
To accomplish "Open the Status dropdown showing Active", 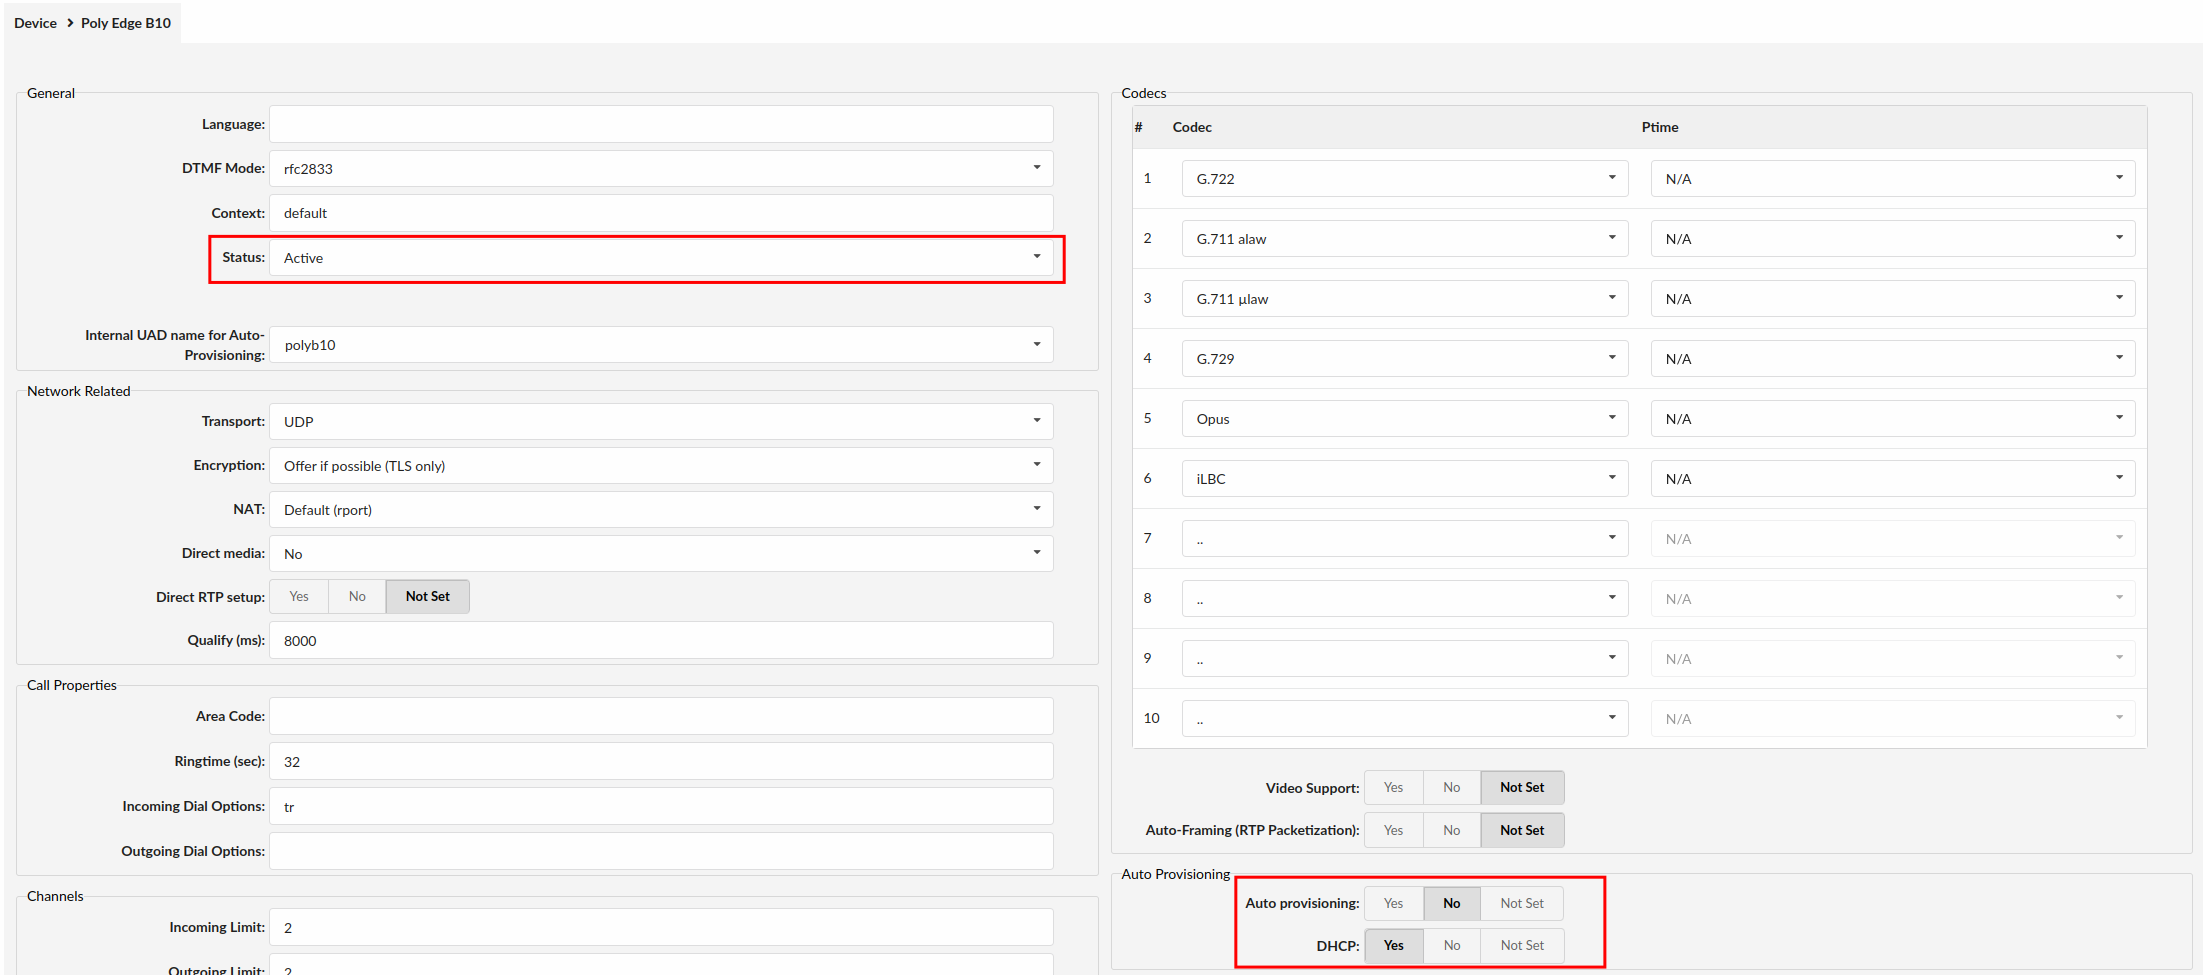I will coord(660,258).
